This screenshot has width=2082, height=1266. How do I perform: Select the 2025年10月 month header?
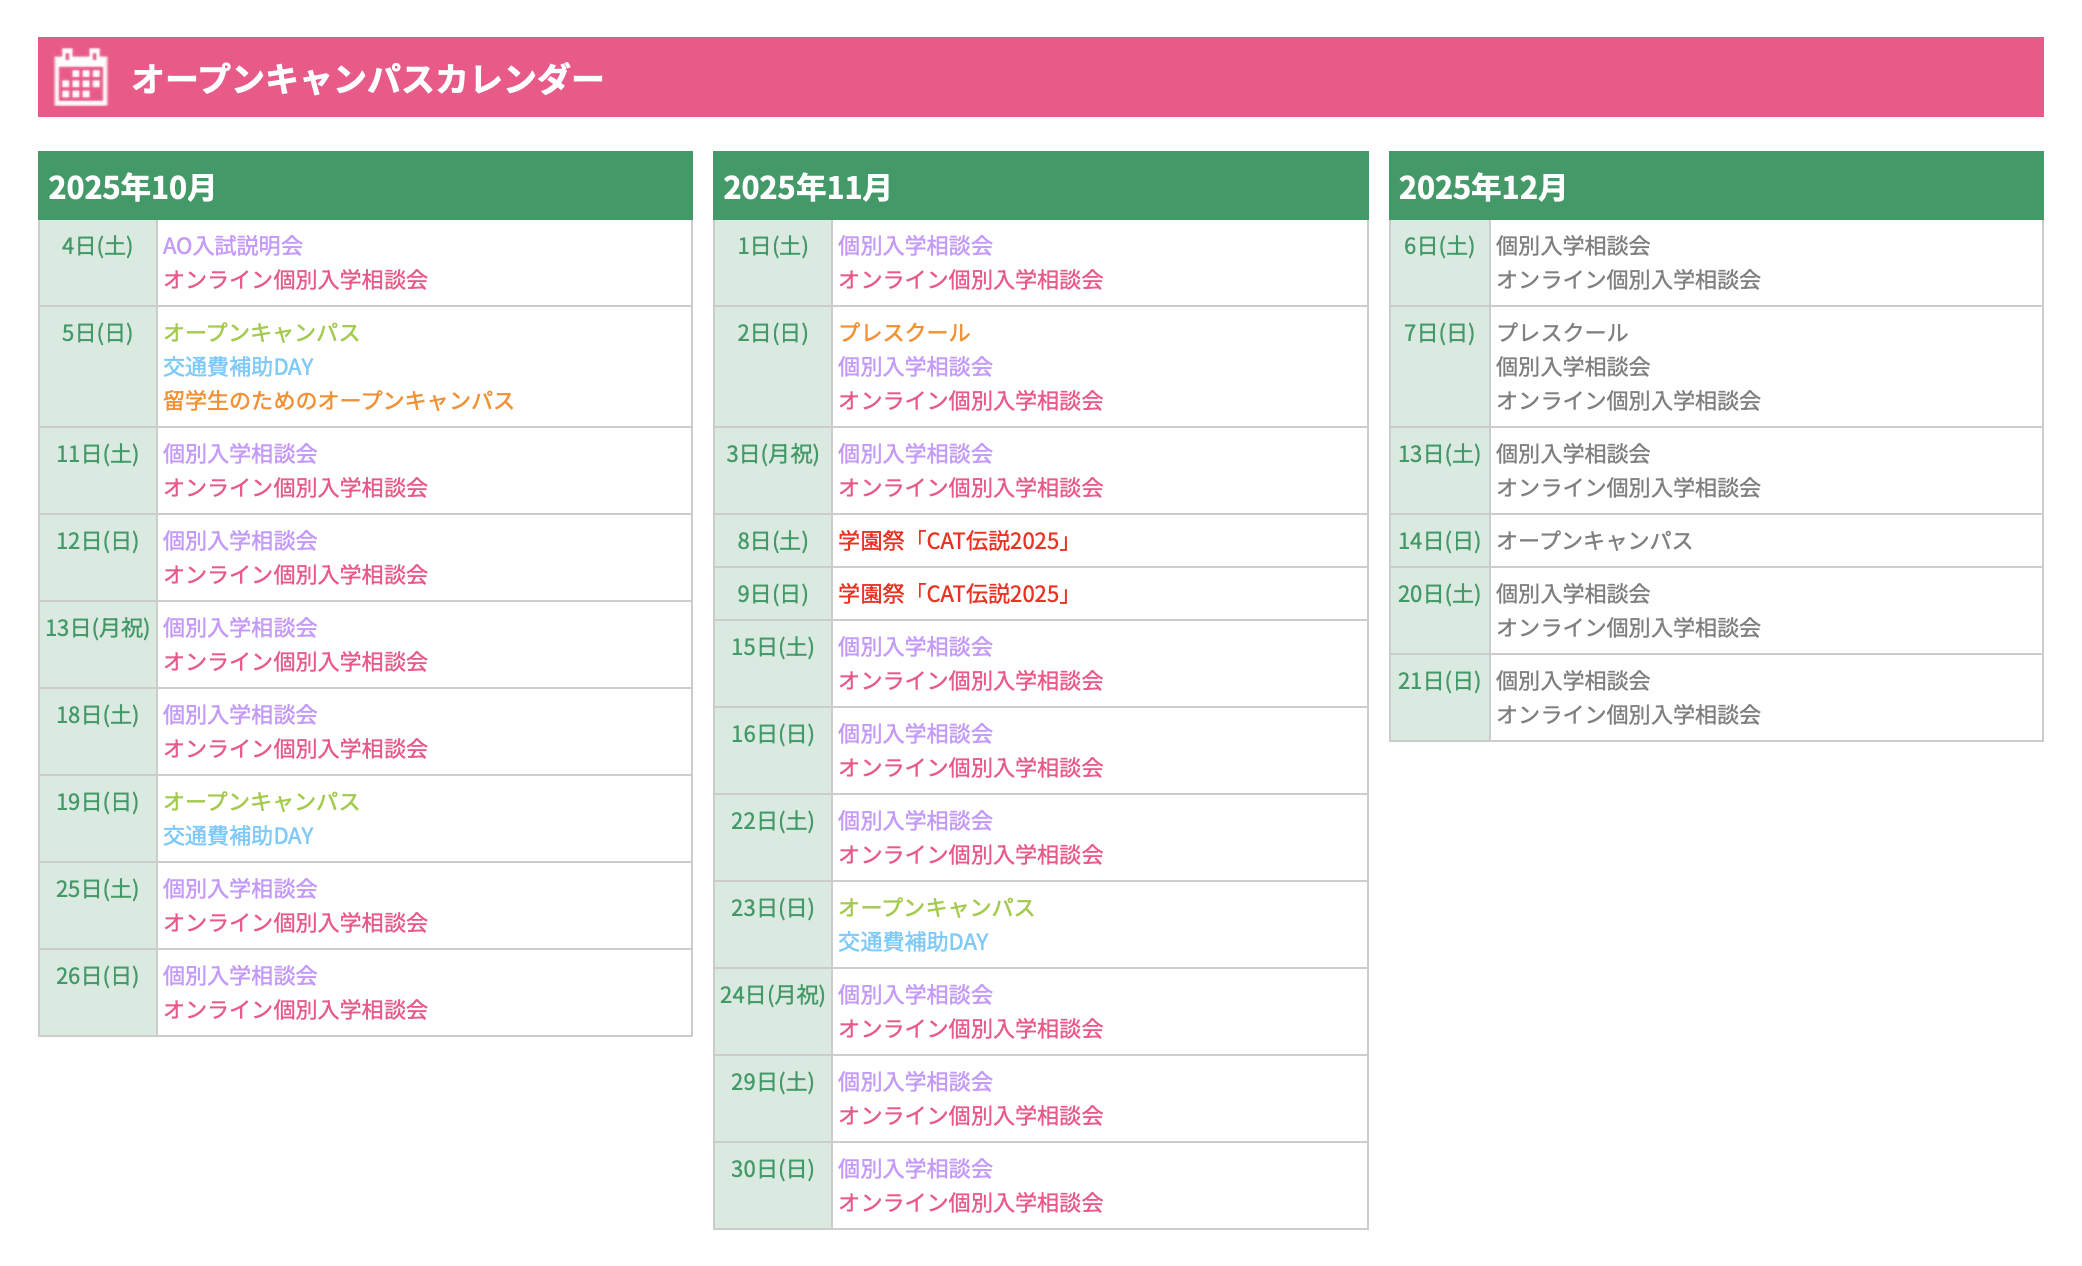[132, 187]
